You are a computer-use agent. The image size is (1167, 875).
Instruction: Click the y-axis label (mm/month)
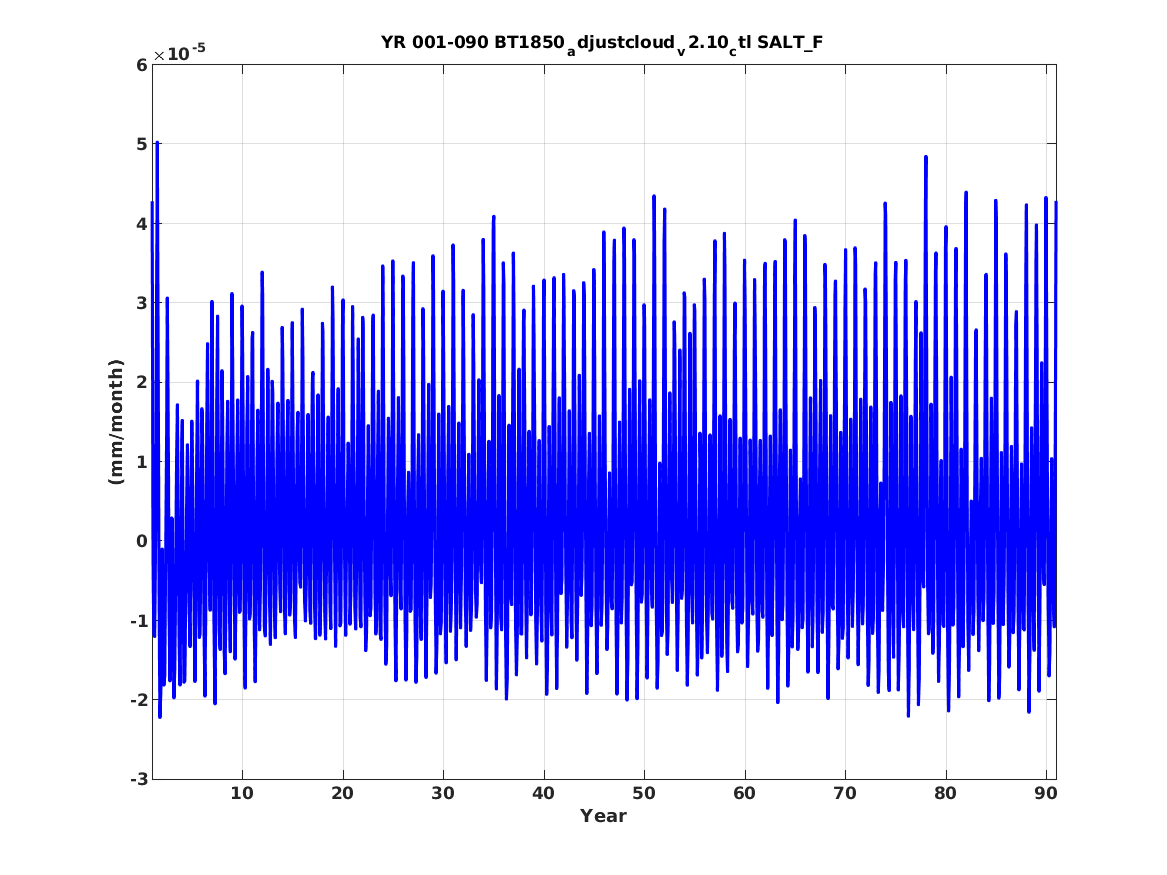pos(116,422)
